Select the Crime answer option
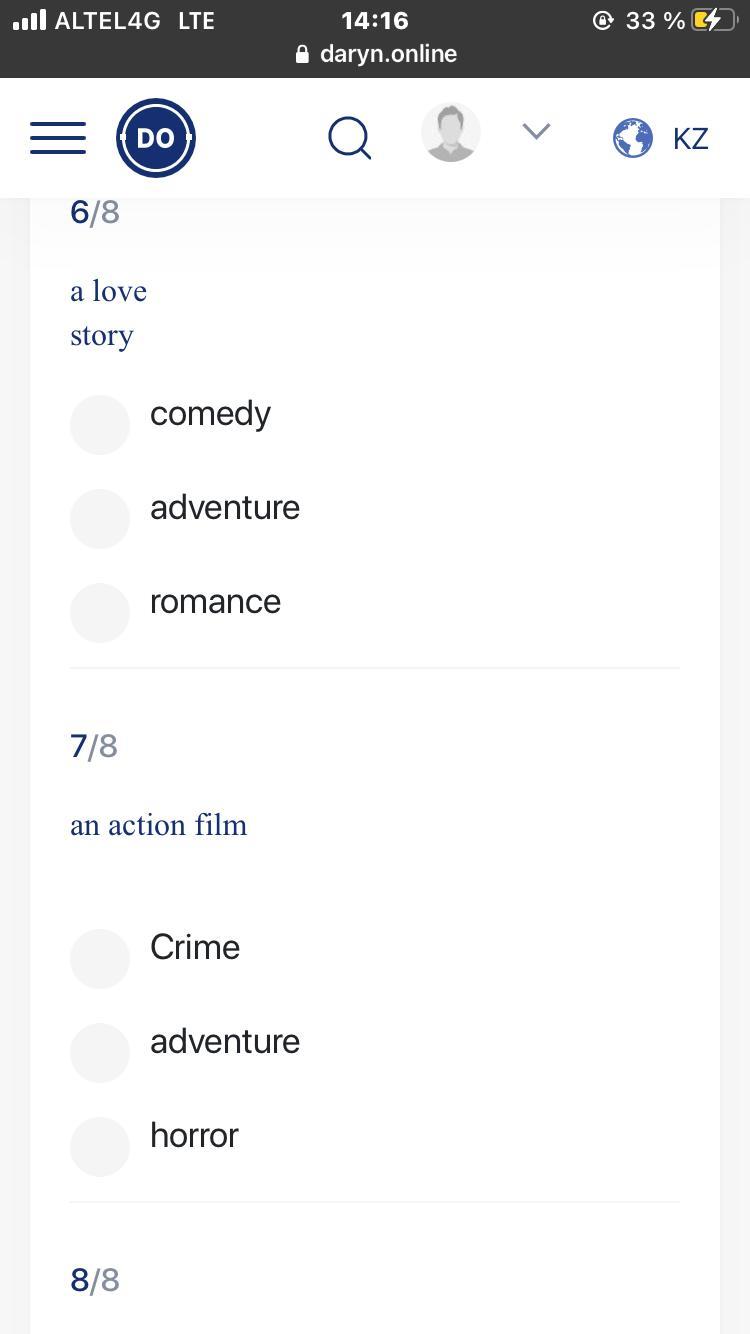The height and width of the screenshot is (1334, 750). [x=100, y=959]
